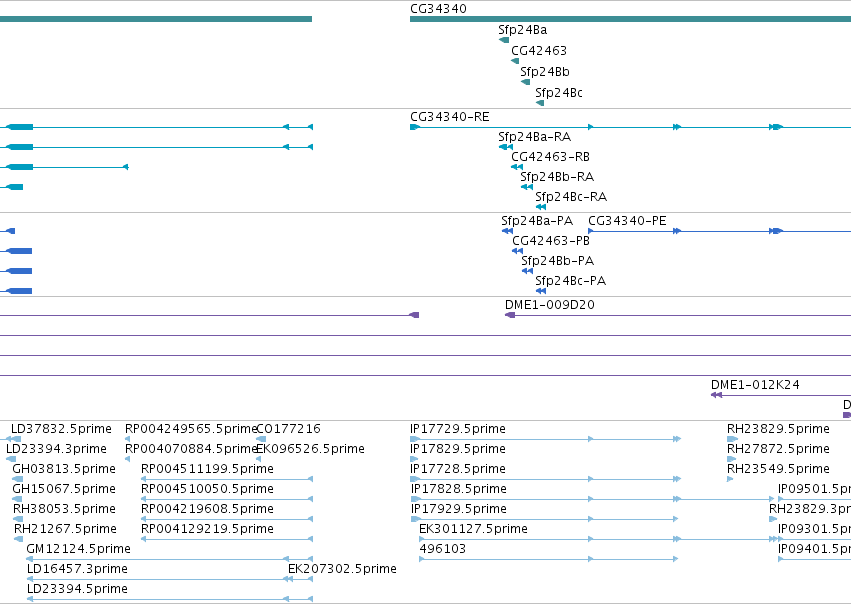Click the DME1-012K24 clone label
The width and height of the screenshot is (851, 604).
755,385
